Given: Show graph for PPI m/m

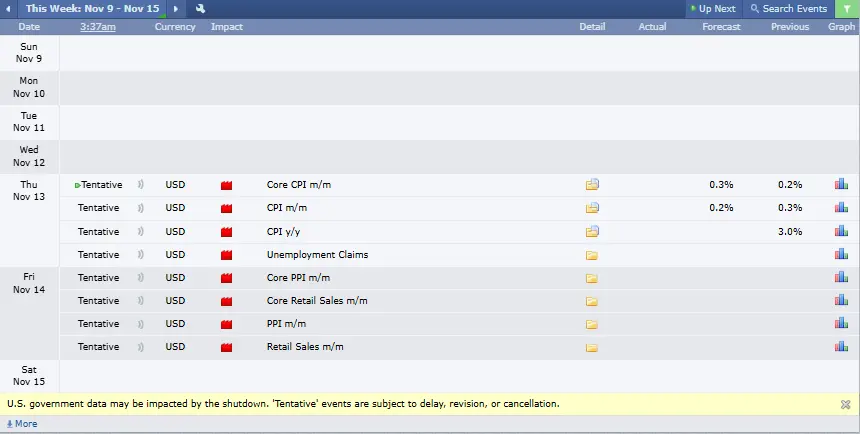Looking at the screenshot, I should [x=841, y=323].
